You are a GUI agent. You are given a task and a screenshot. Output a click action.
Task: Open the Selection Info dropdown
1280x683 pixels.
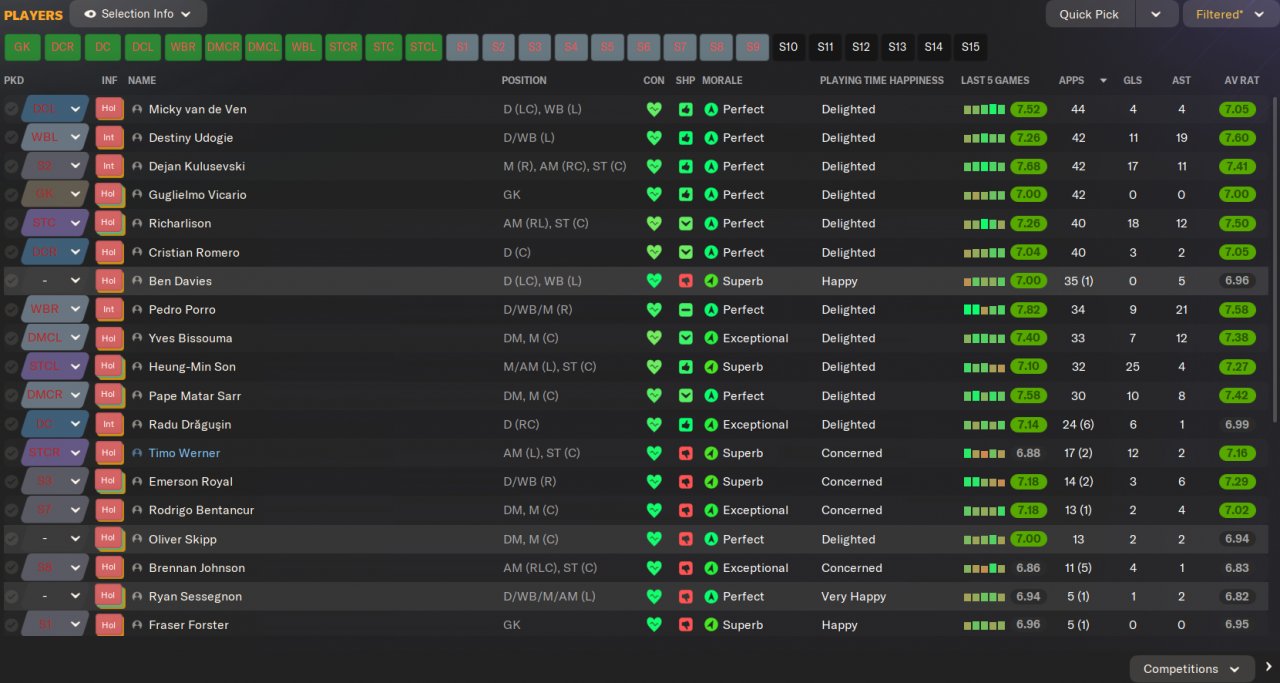138,14
